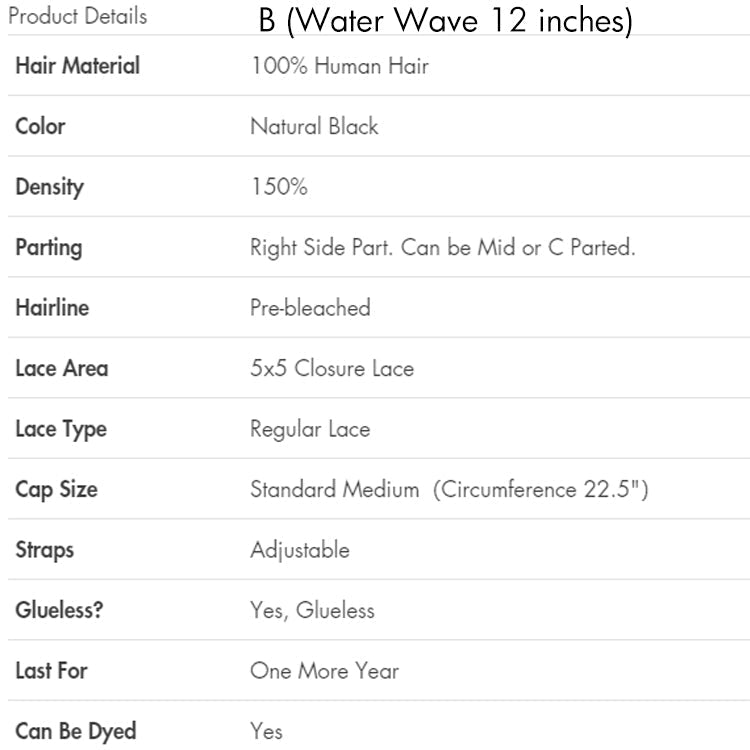Click the Hairline label
This screenshot has height=750, width=750.
(52, 308)
